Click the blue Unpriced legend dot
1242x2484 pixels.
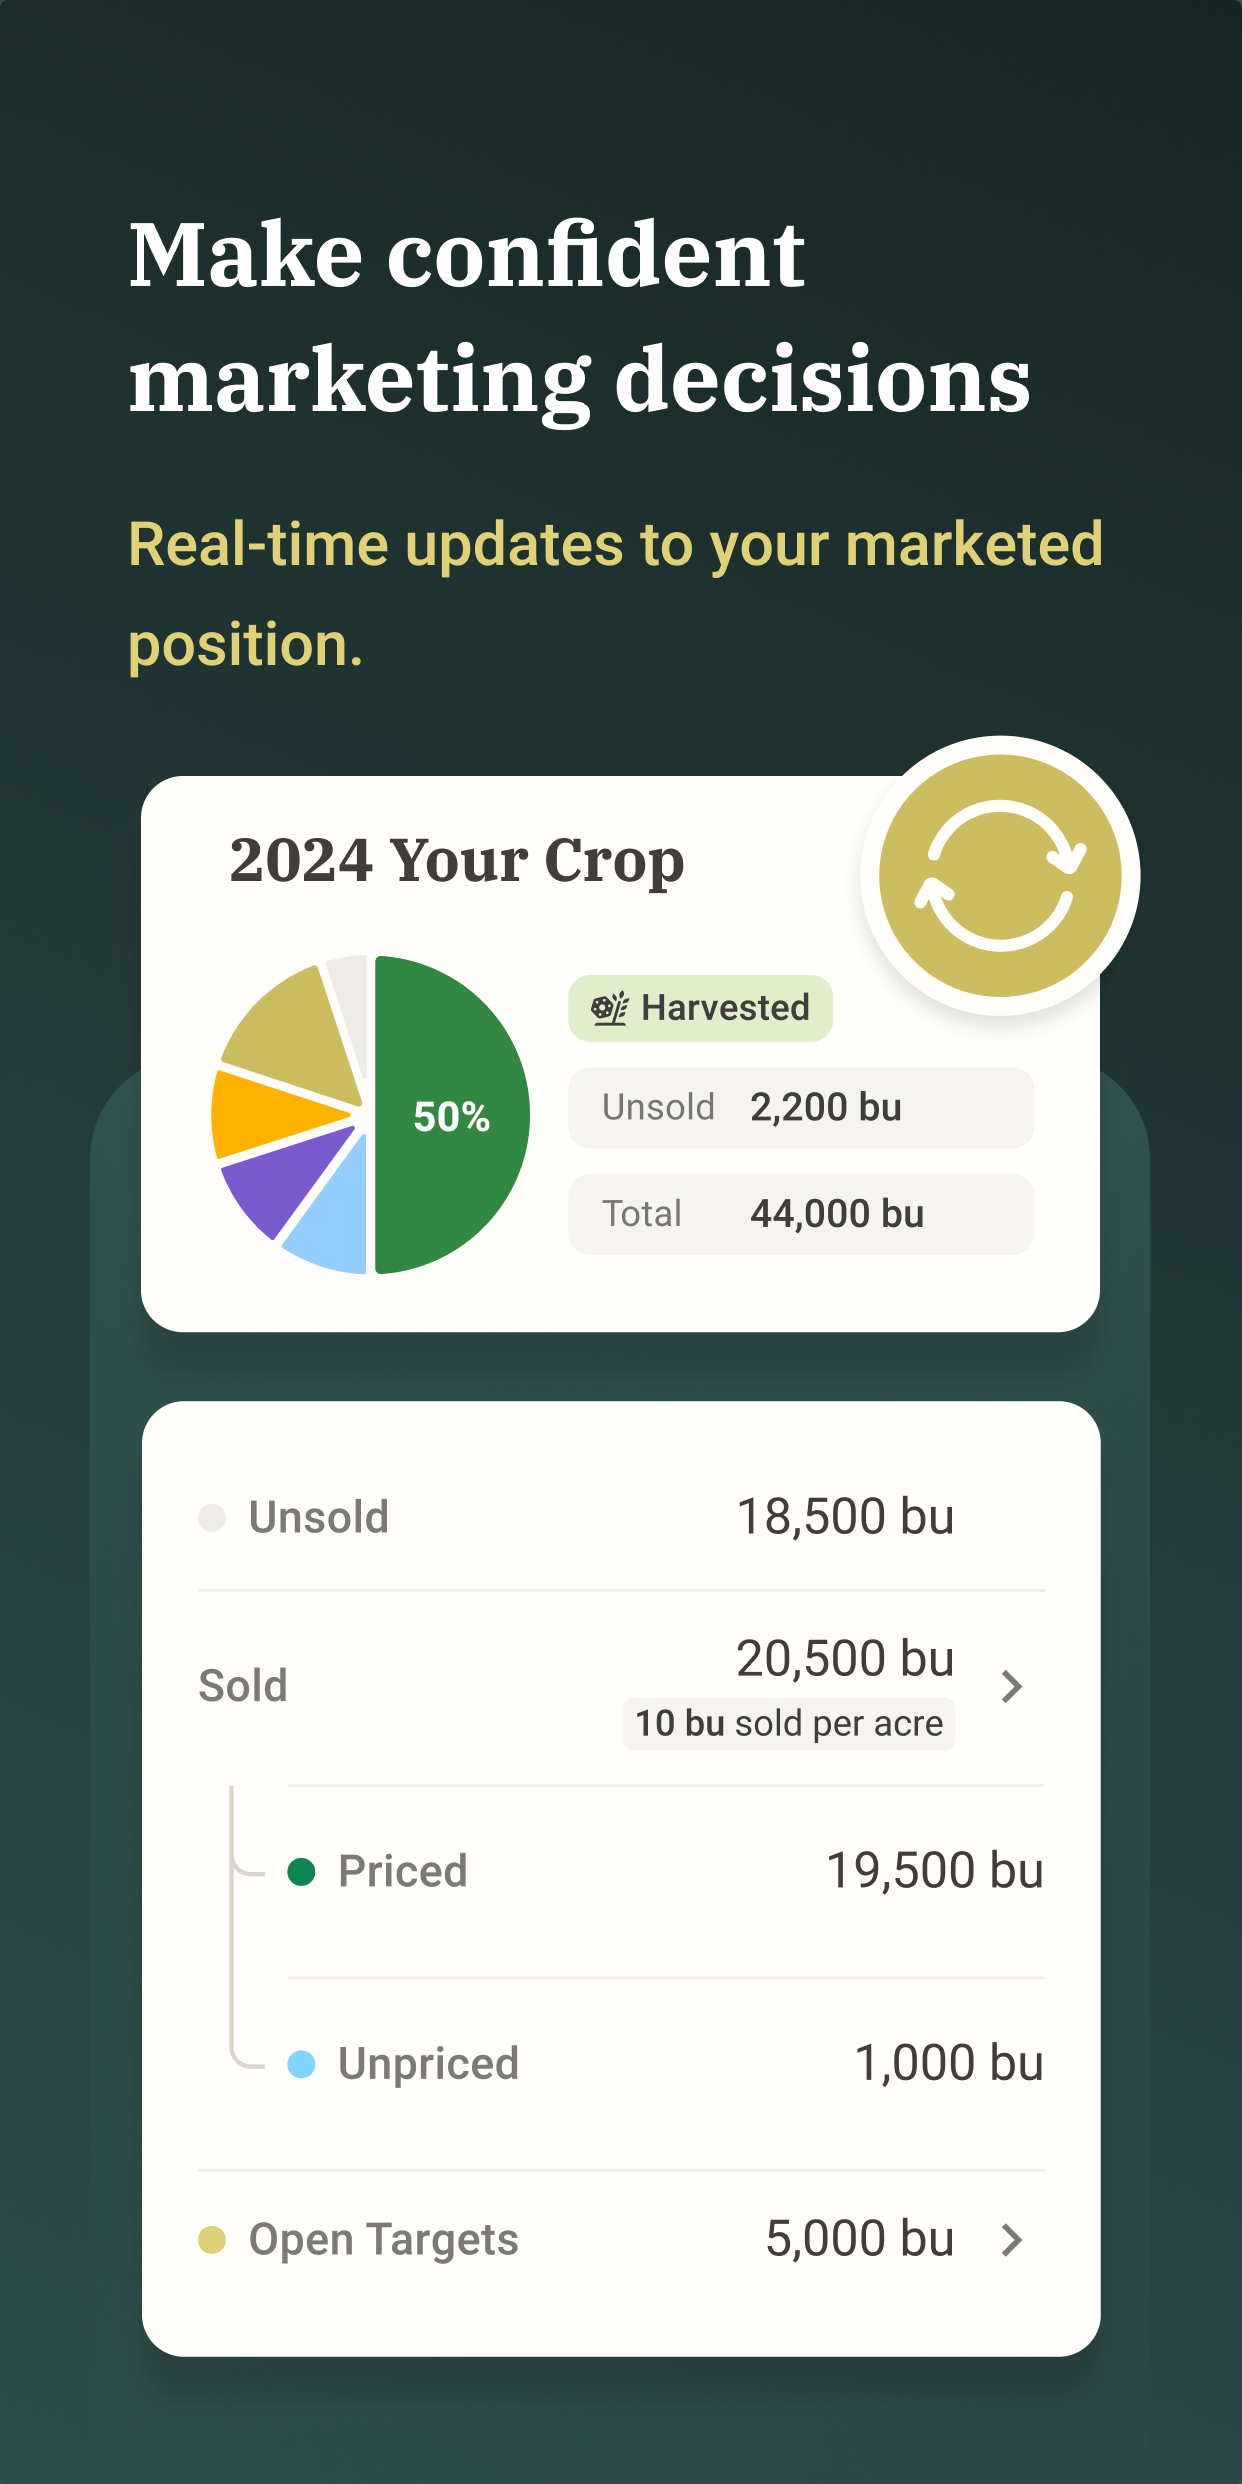click(301, 2063)
